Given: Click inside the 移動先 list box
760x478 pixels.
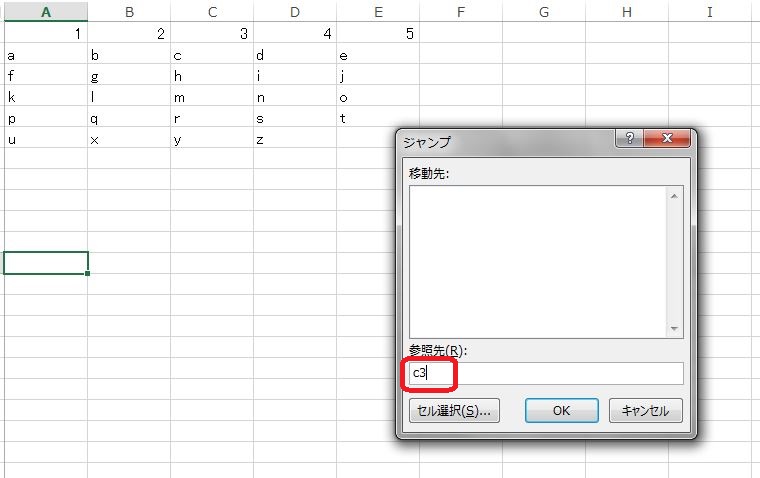Looking at the screenshot, I should pyautogui.click(x=537, y=262).
